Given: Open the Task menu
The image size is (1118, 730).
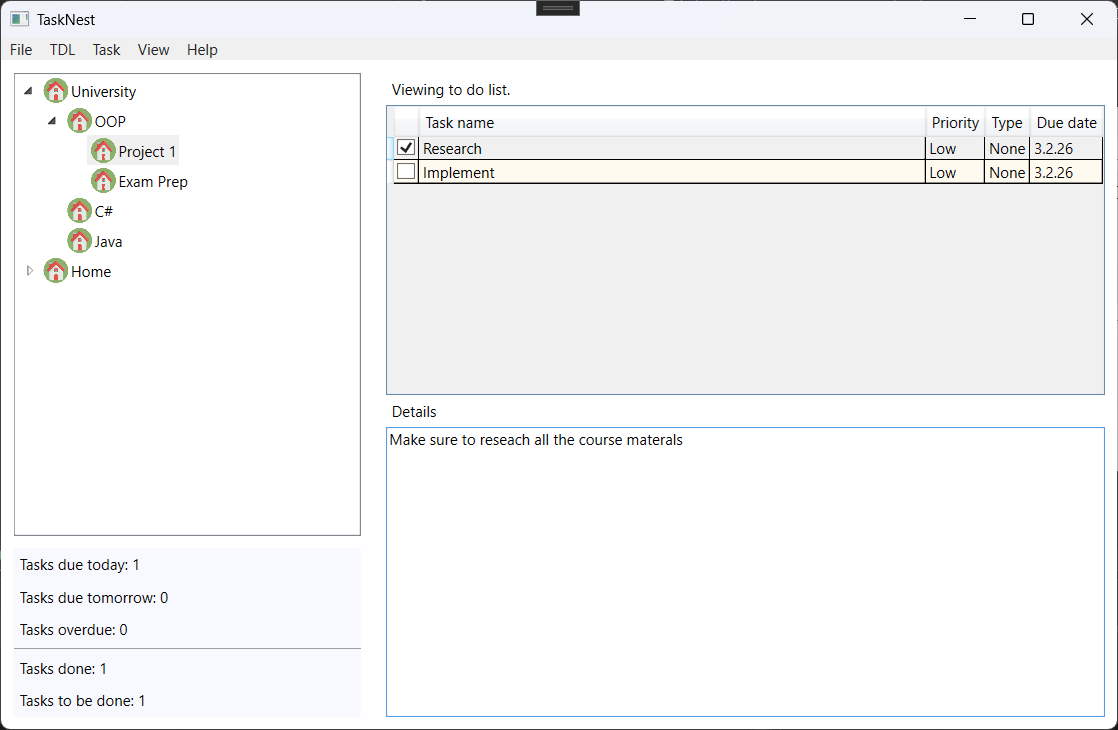Looking at the screenshot, I should (x=106, y=50).
